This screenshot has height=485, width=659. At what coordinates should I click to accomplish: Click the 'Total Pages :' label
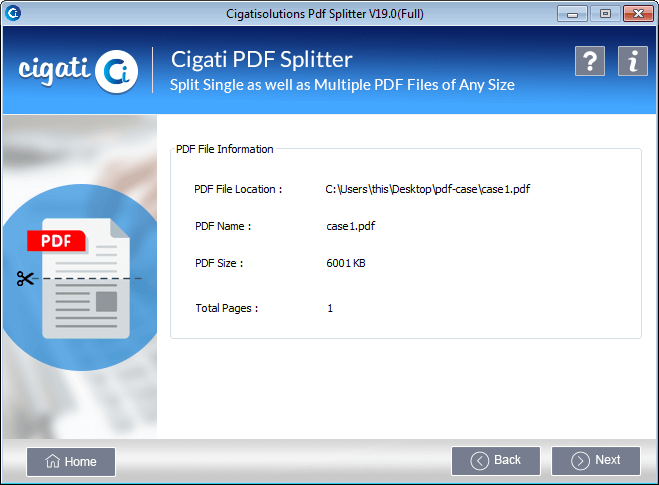pyautogui.click(x=227, y=308)
